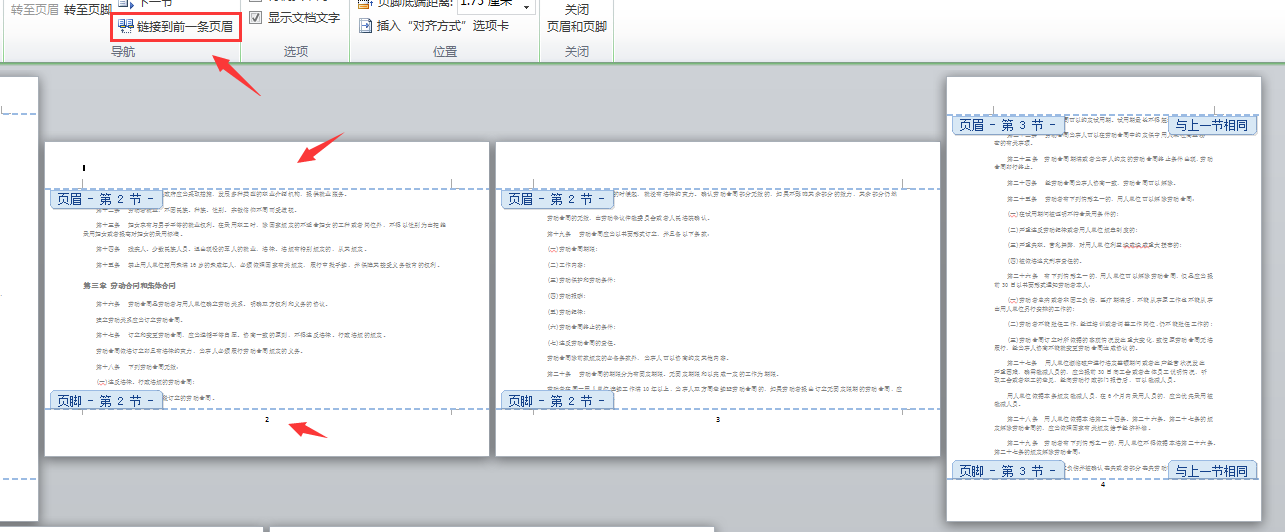This screenshot has width=1285, height=532.
Task: Click page number 2 in footer
Action: point(267,420)
